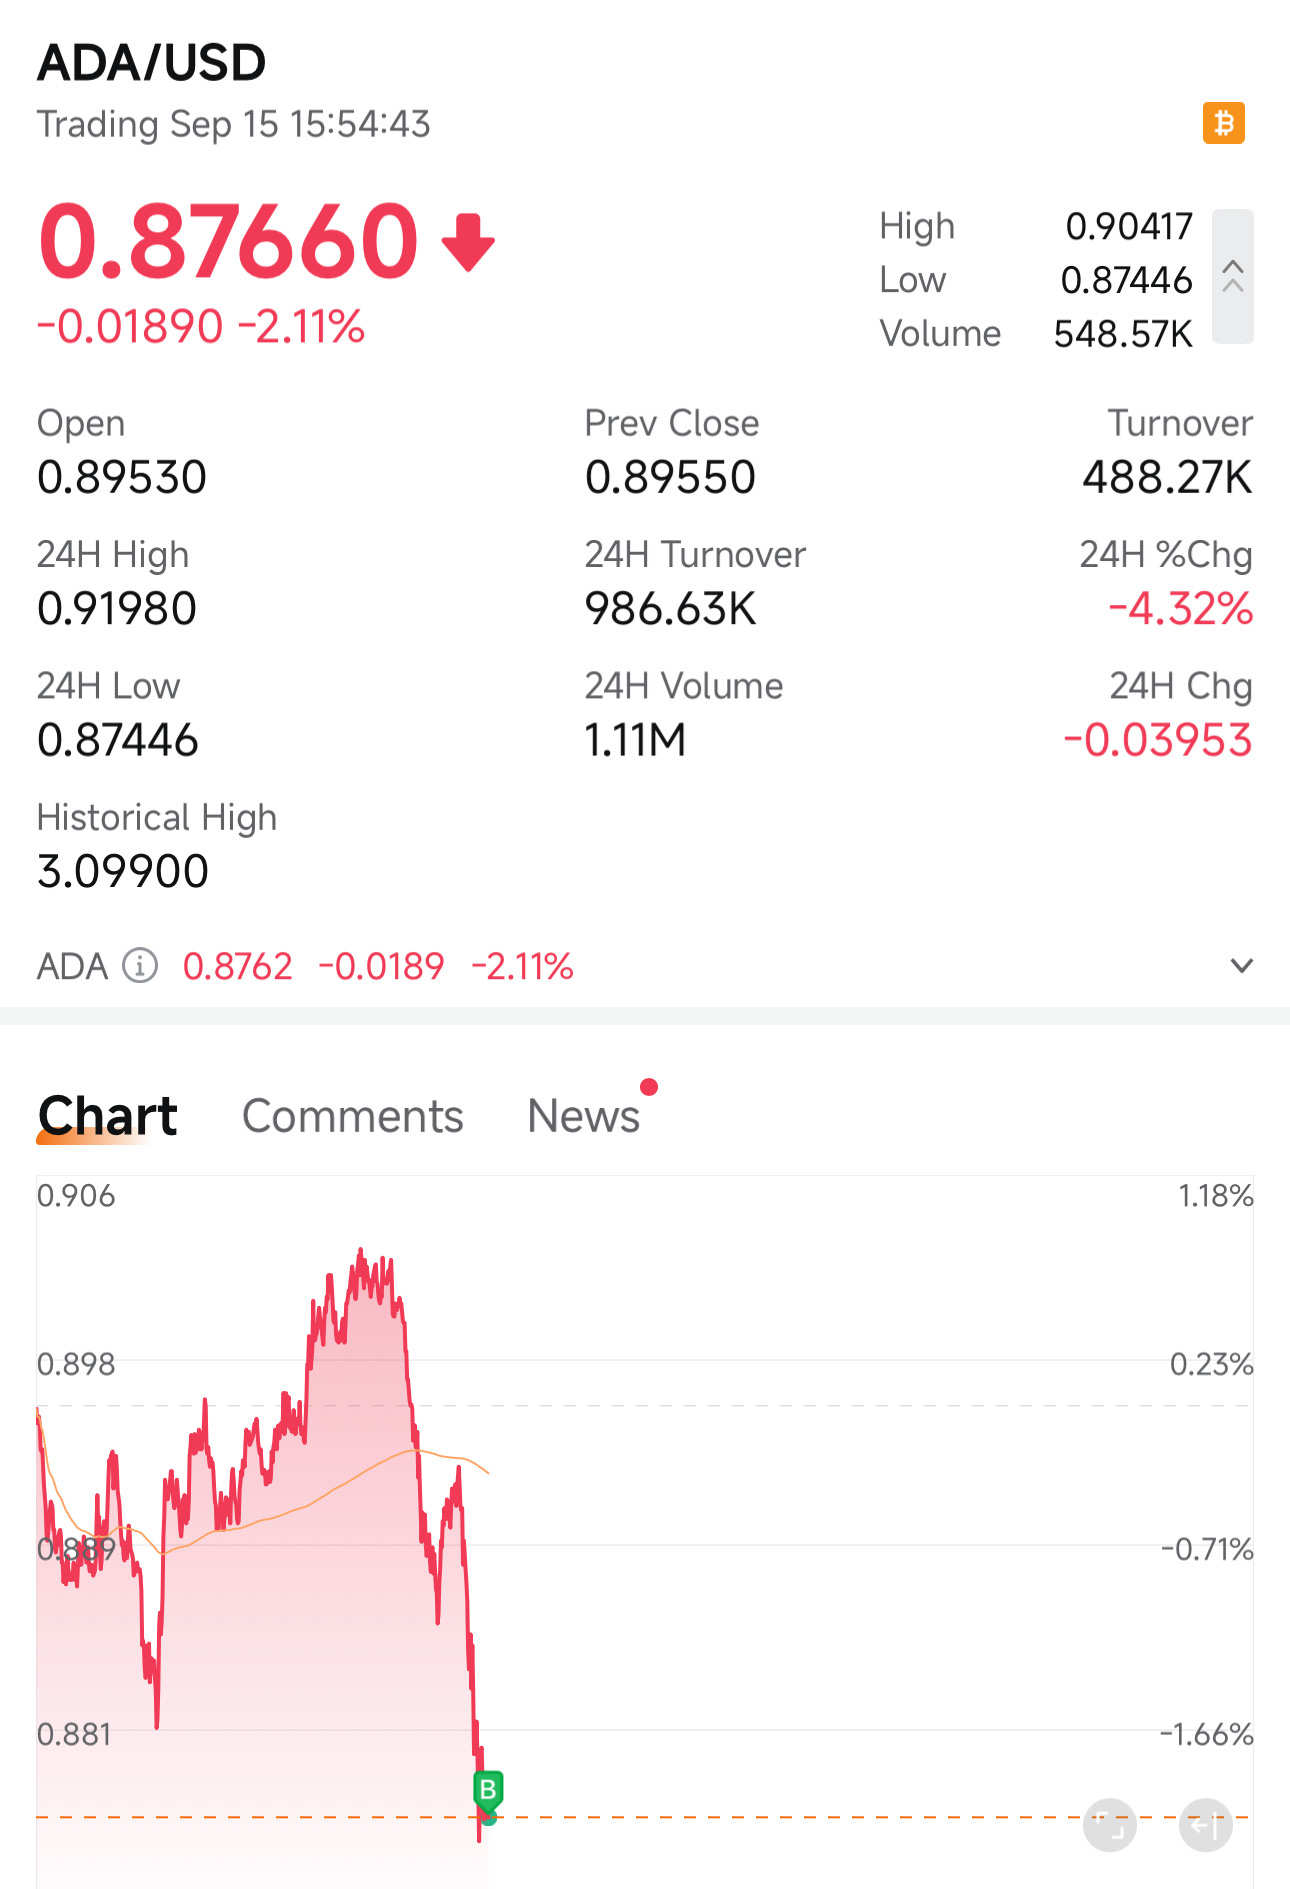
Task: Tap the 24H %Chg value -4.32%
Action: 1180,608
